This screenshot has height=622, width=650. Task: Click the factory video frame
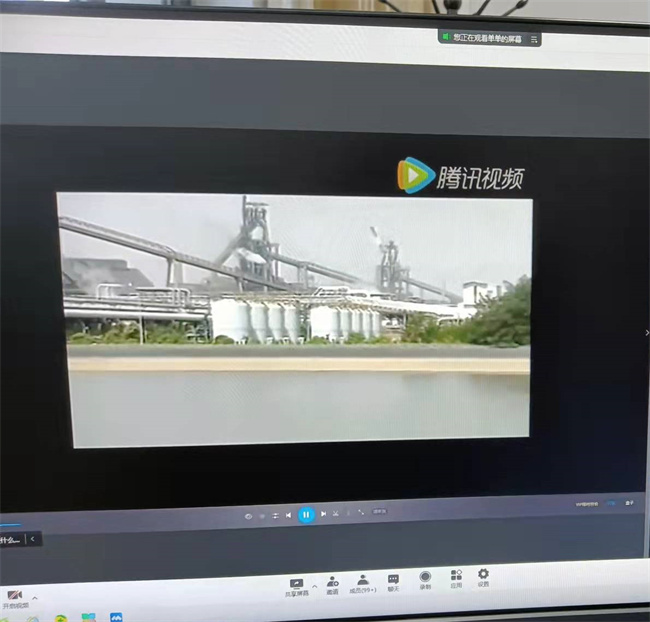295,319
